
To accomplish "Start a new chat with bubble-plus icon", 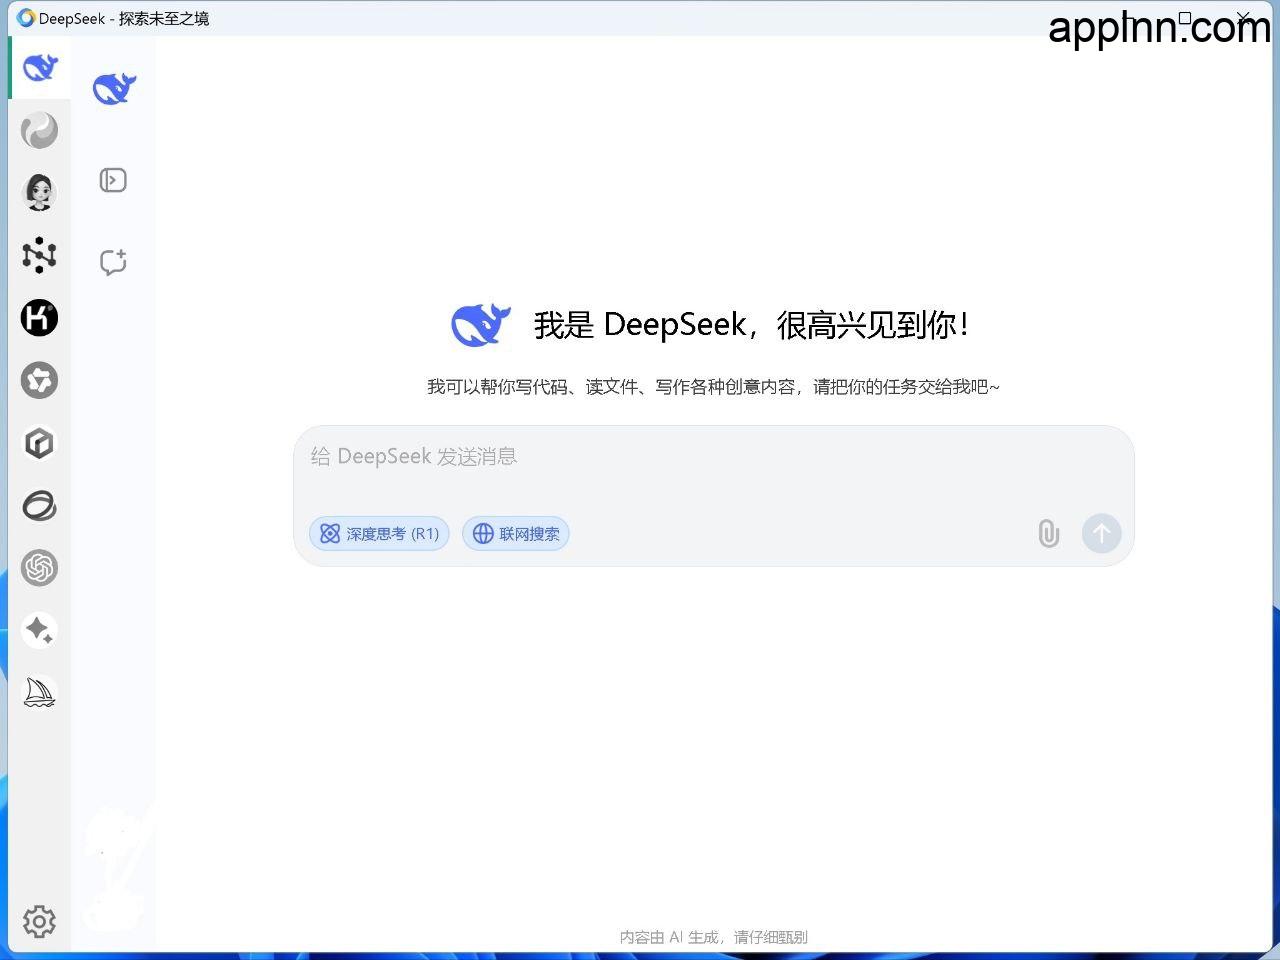I will click(113, 262).
